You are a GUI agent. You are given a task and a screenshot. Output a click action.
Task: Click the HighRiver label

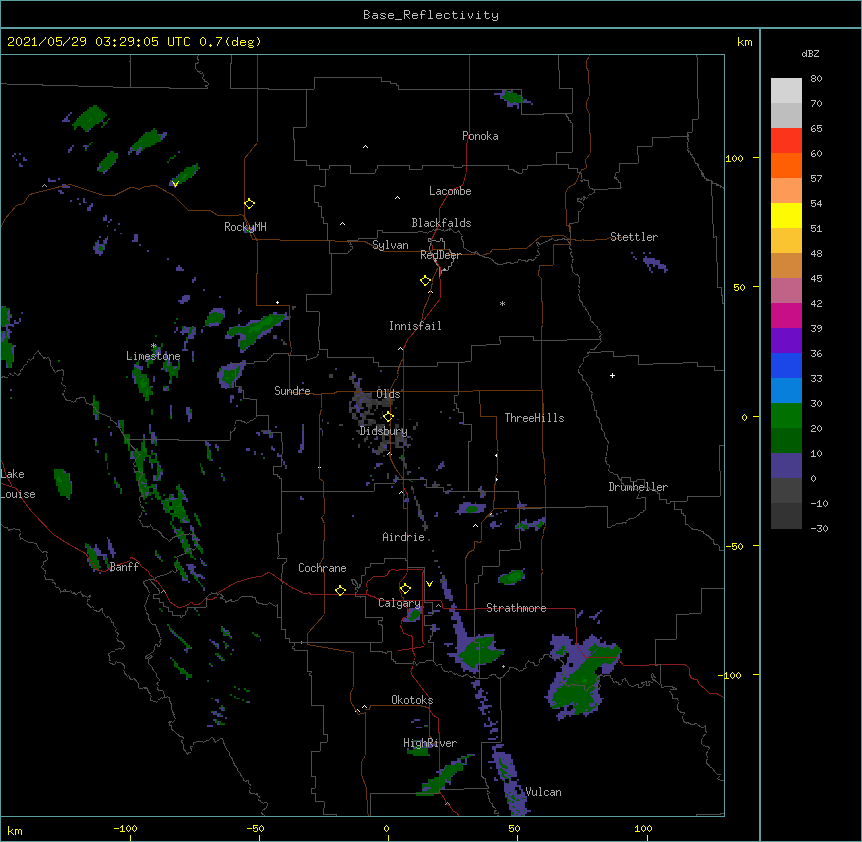pos(430,743)
